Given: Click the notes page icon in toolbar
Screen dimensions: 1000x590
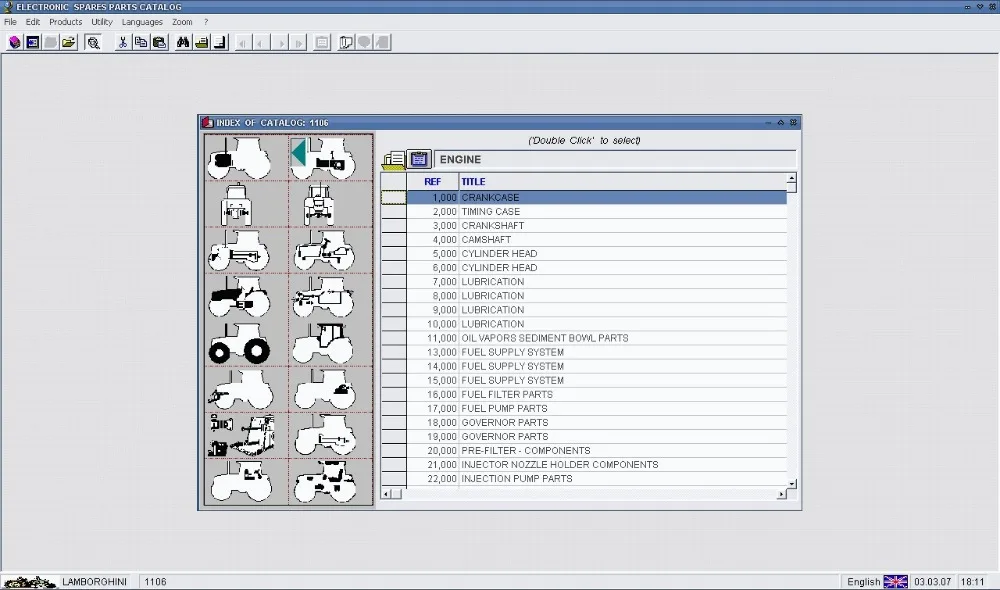Looking at the screenshot, I should (346, 43).
